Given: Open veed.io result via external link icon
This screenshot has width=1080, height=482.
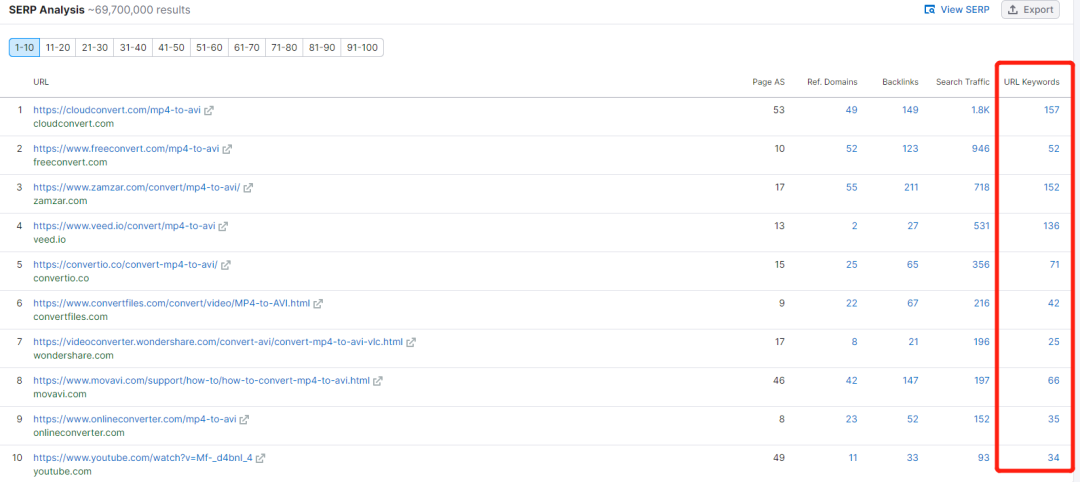Looking at the screenshot, I should coord(223,226).
